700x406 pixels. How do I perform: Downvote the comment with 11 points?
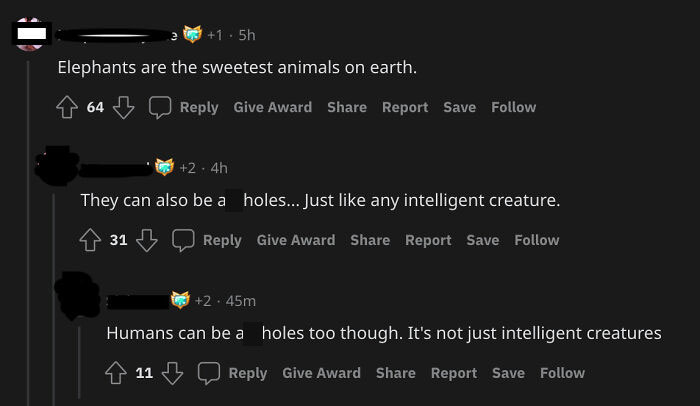pyautogui.click(x=172, y=373)
